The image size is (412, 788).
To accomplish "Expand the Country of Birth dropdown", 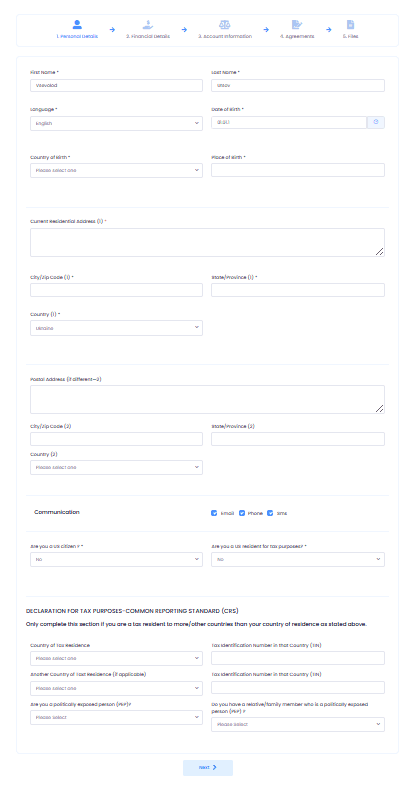I will click(117, 170).
